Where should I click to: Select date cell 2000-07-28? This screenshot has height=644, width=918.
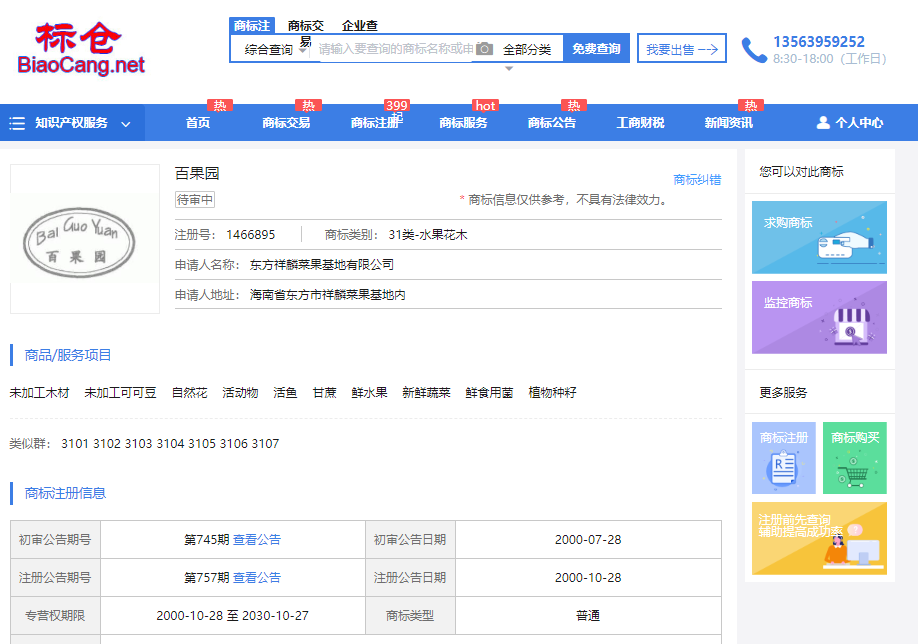[x=588, y=540]
